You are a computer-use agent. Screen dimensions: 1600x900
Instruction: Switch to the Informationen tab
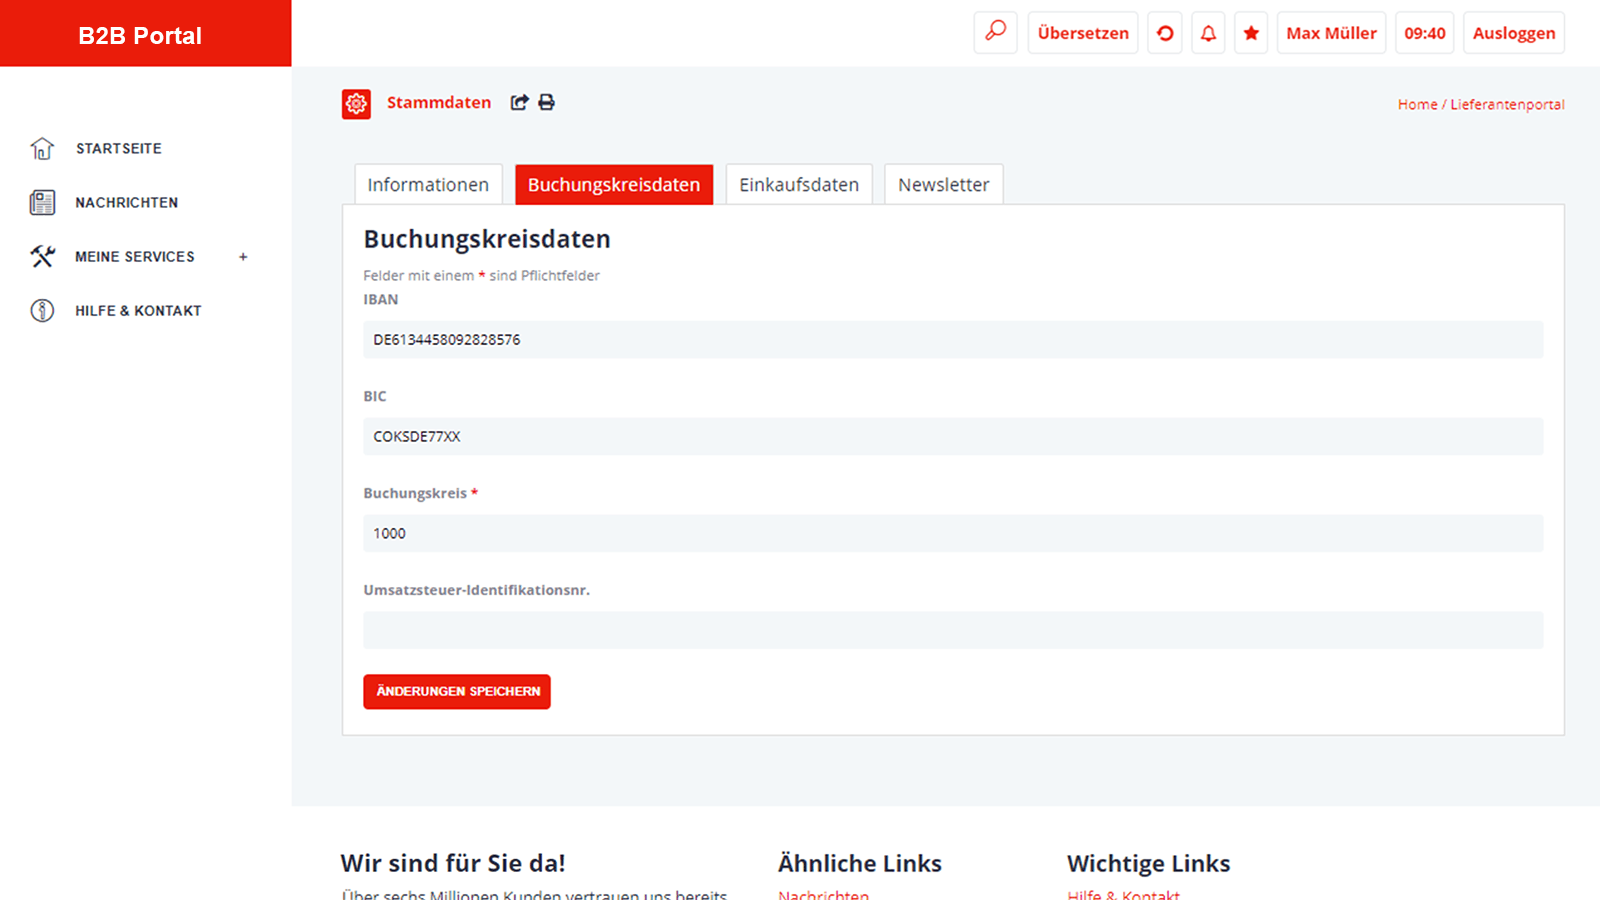pyautogui.click(x=428, y=185)
